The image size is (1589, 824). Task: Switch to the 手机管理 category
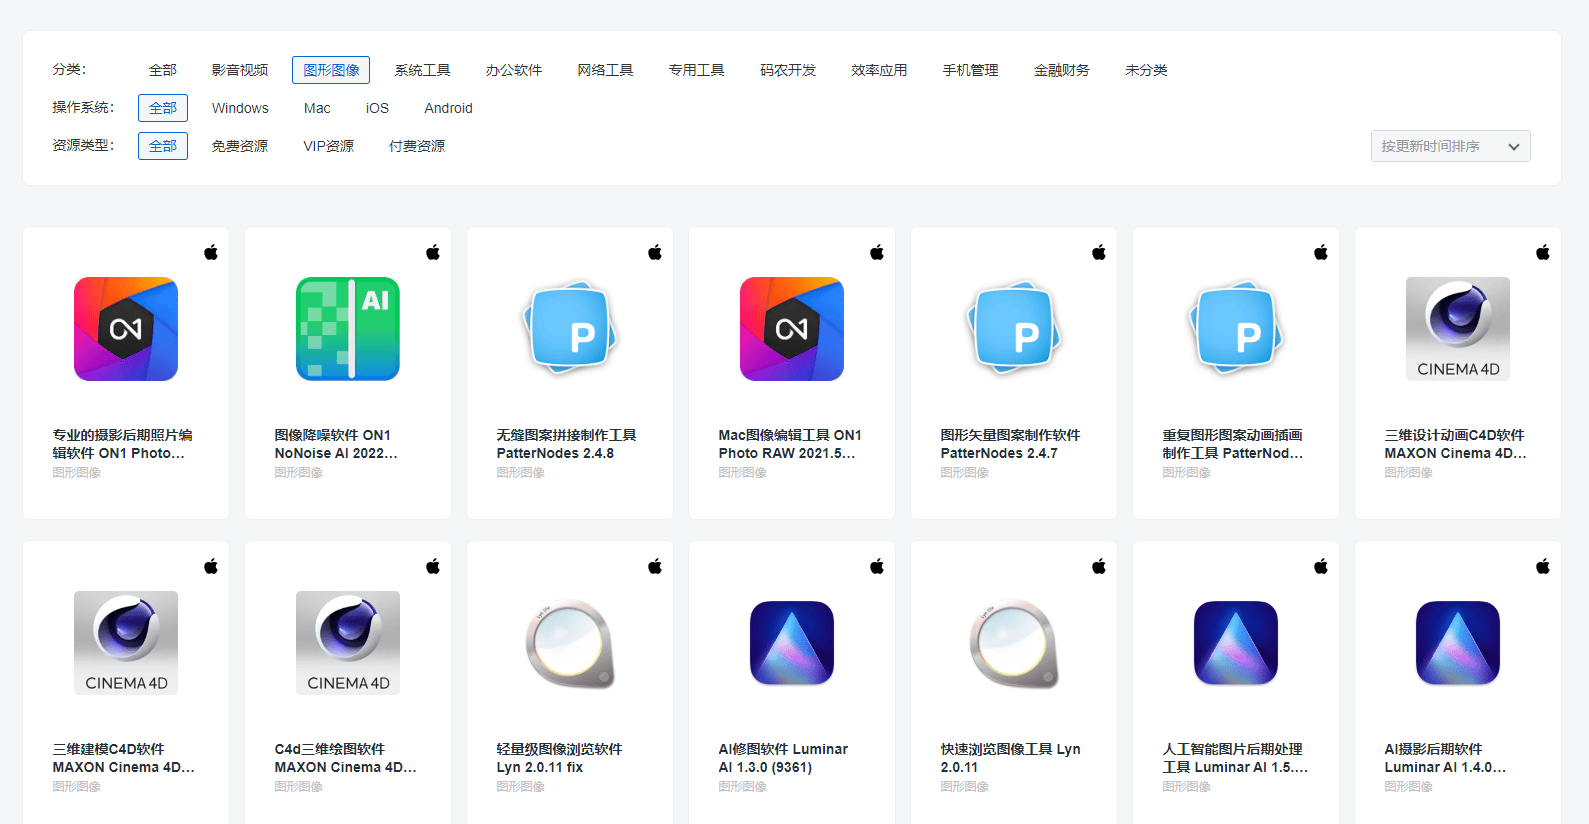pos(971,70)
